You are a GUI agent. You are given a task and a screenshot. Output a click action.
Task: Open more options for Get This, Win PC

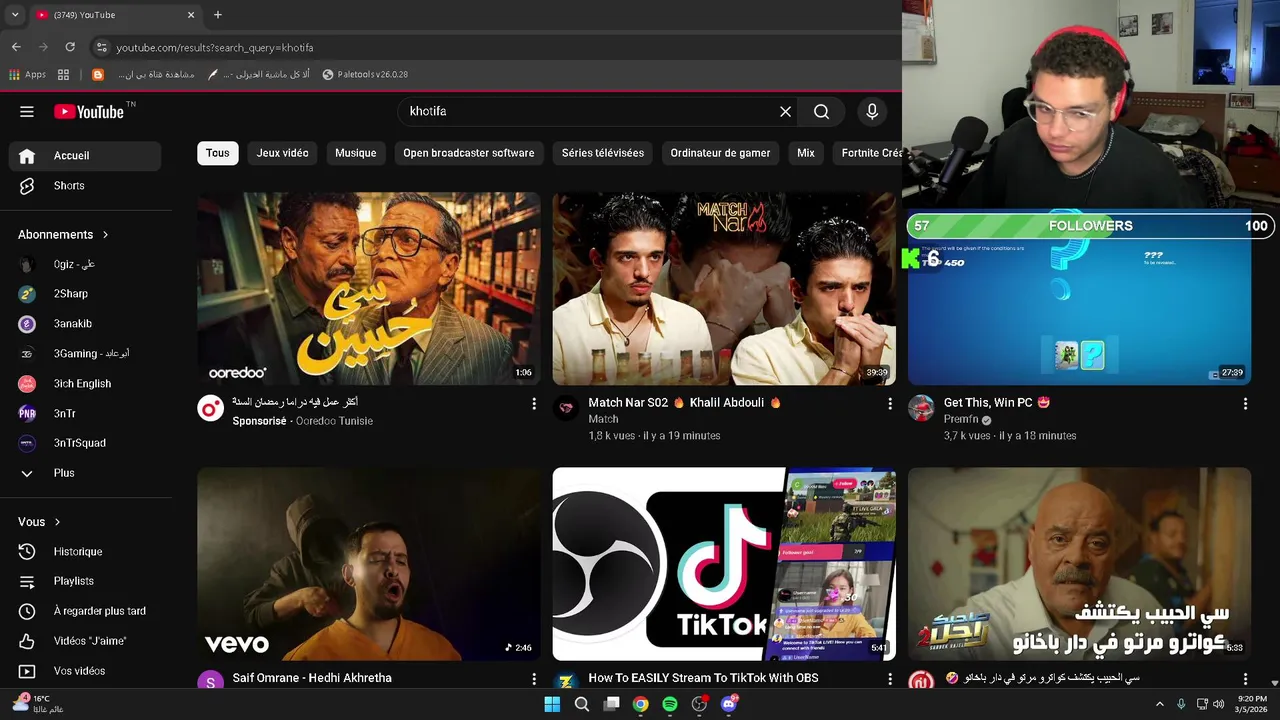(1245, 404)
